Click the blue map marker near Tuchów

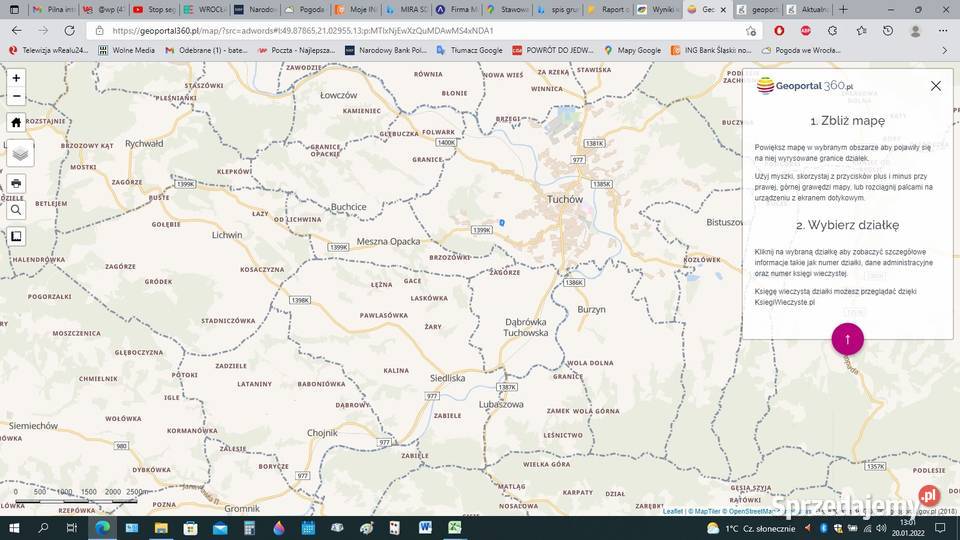[502, 222]
